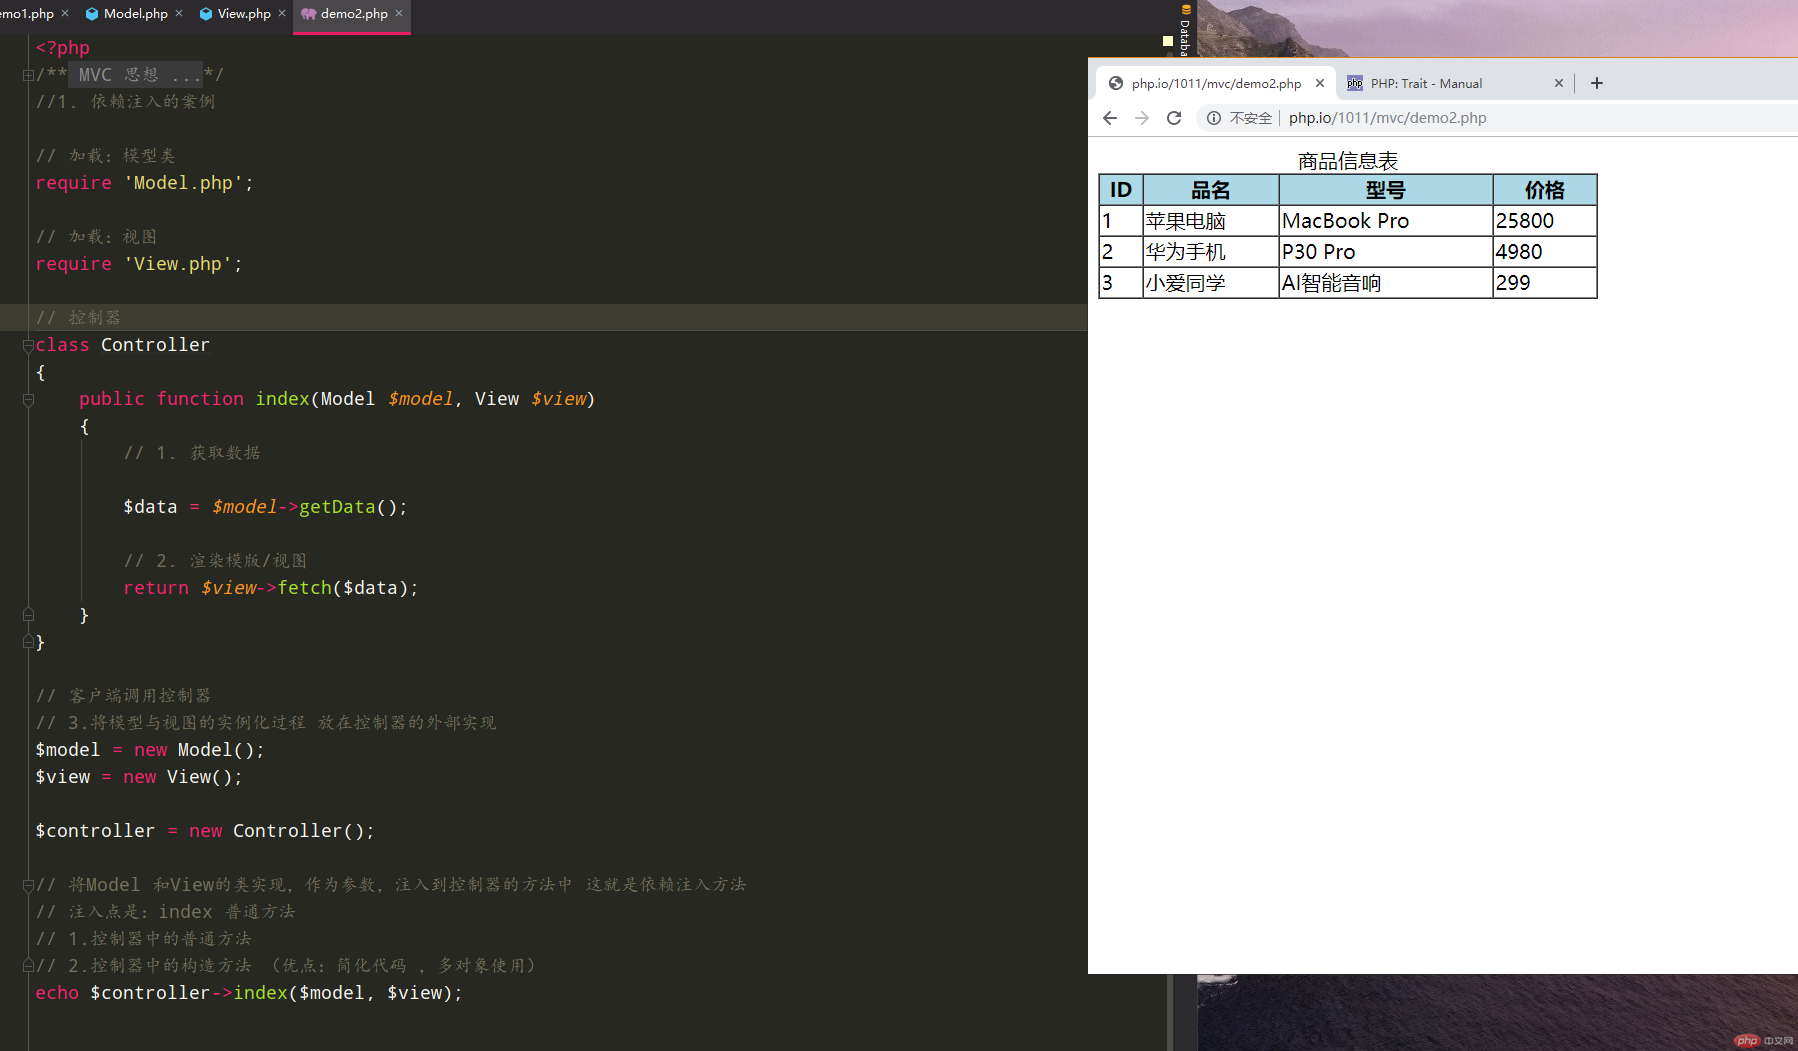Screen dimensions: 1798x1051
Task: Go forward in the browser
Action: click(1142, 118)
